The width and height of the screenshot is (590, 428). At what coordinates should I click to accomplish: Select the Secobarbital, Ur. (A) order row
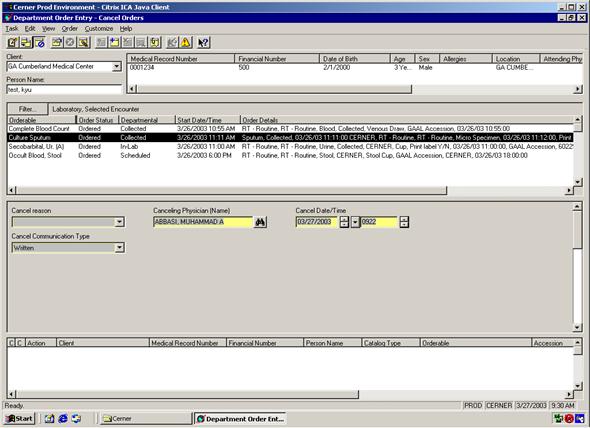[290, 146]
